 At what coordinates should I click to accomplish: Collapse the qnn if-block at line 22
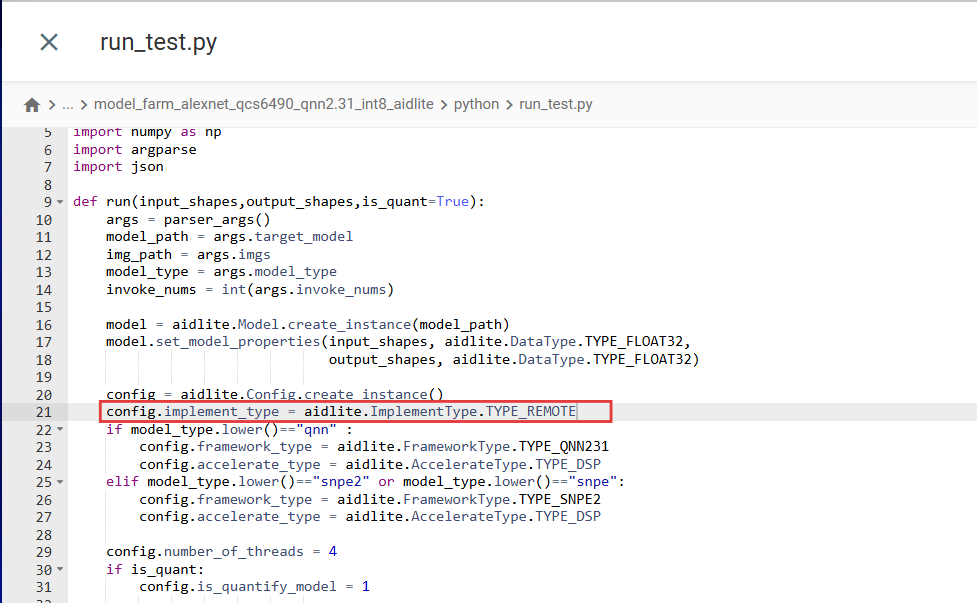[x=60, y=429]
